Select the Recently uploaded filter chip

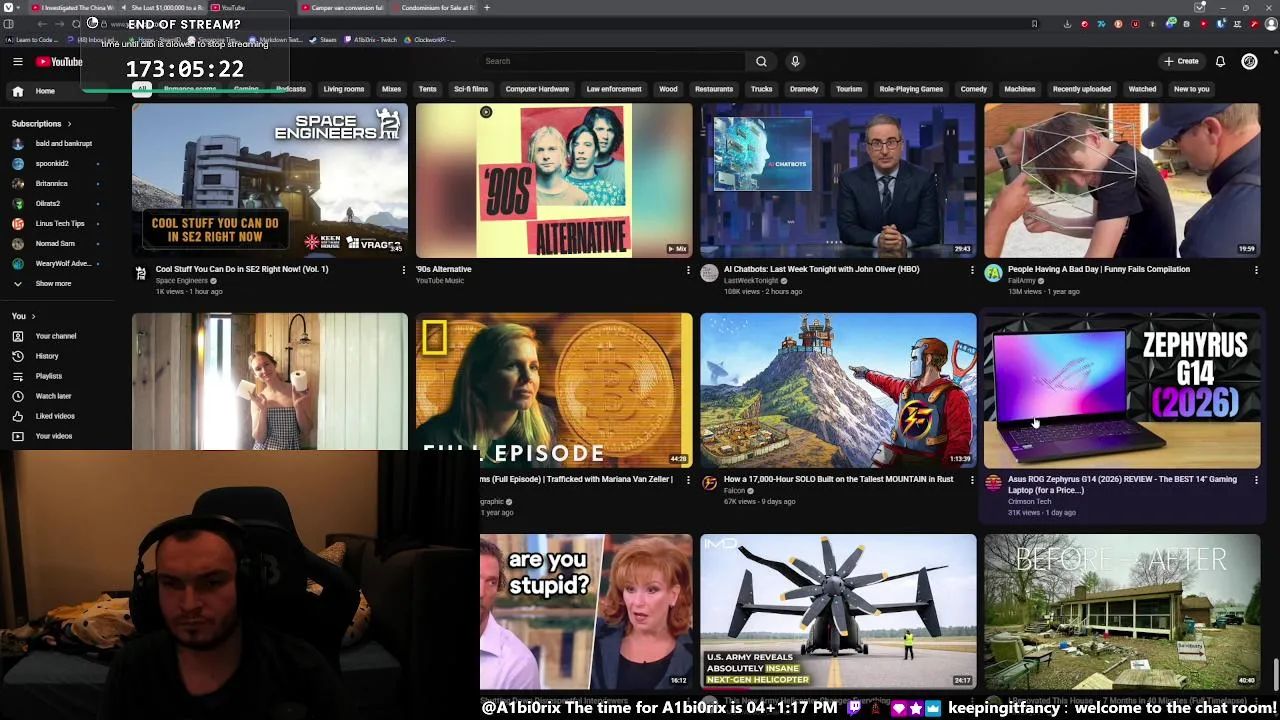point(1081,89)
